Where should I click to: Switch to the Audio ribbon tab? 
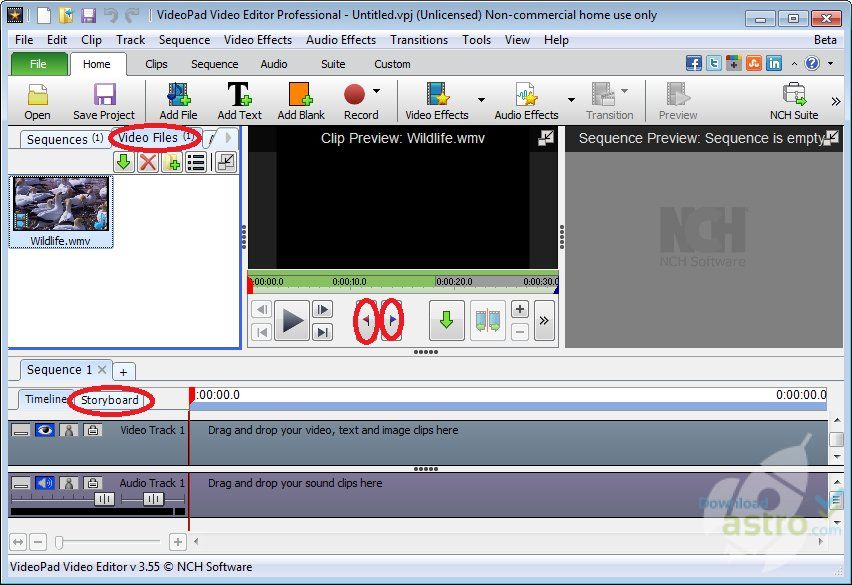273,64
